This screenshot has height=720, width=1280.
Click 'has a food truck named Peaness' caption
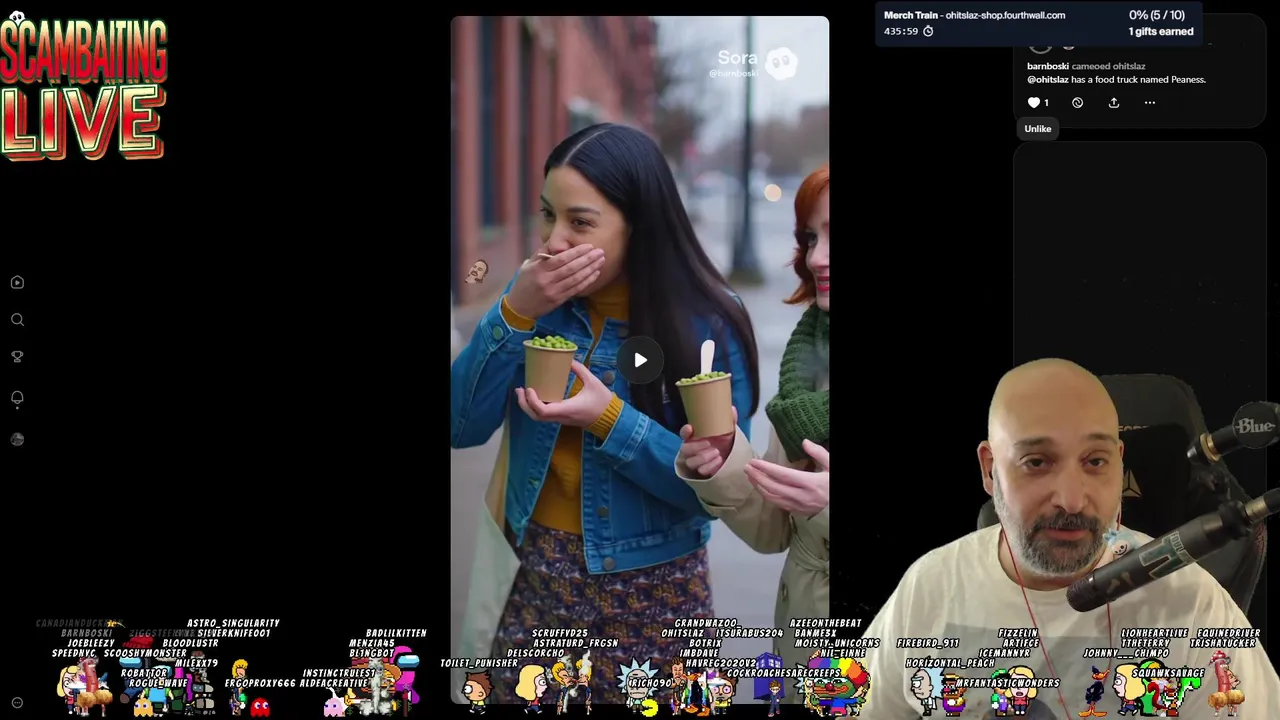[x=1138, y=80]
